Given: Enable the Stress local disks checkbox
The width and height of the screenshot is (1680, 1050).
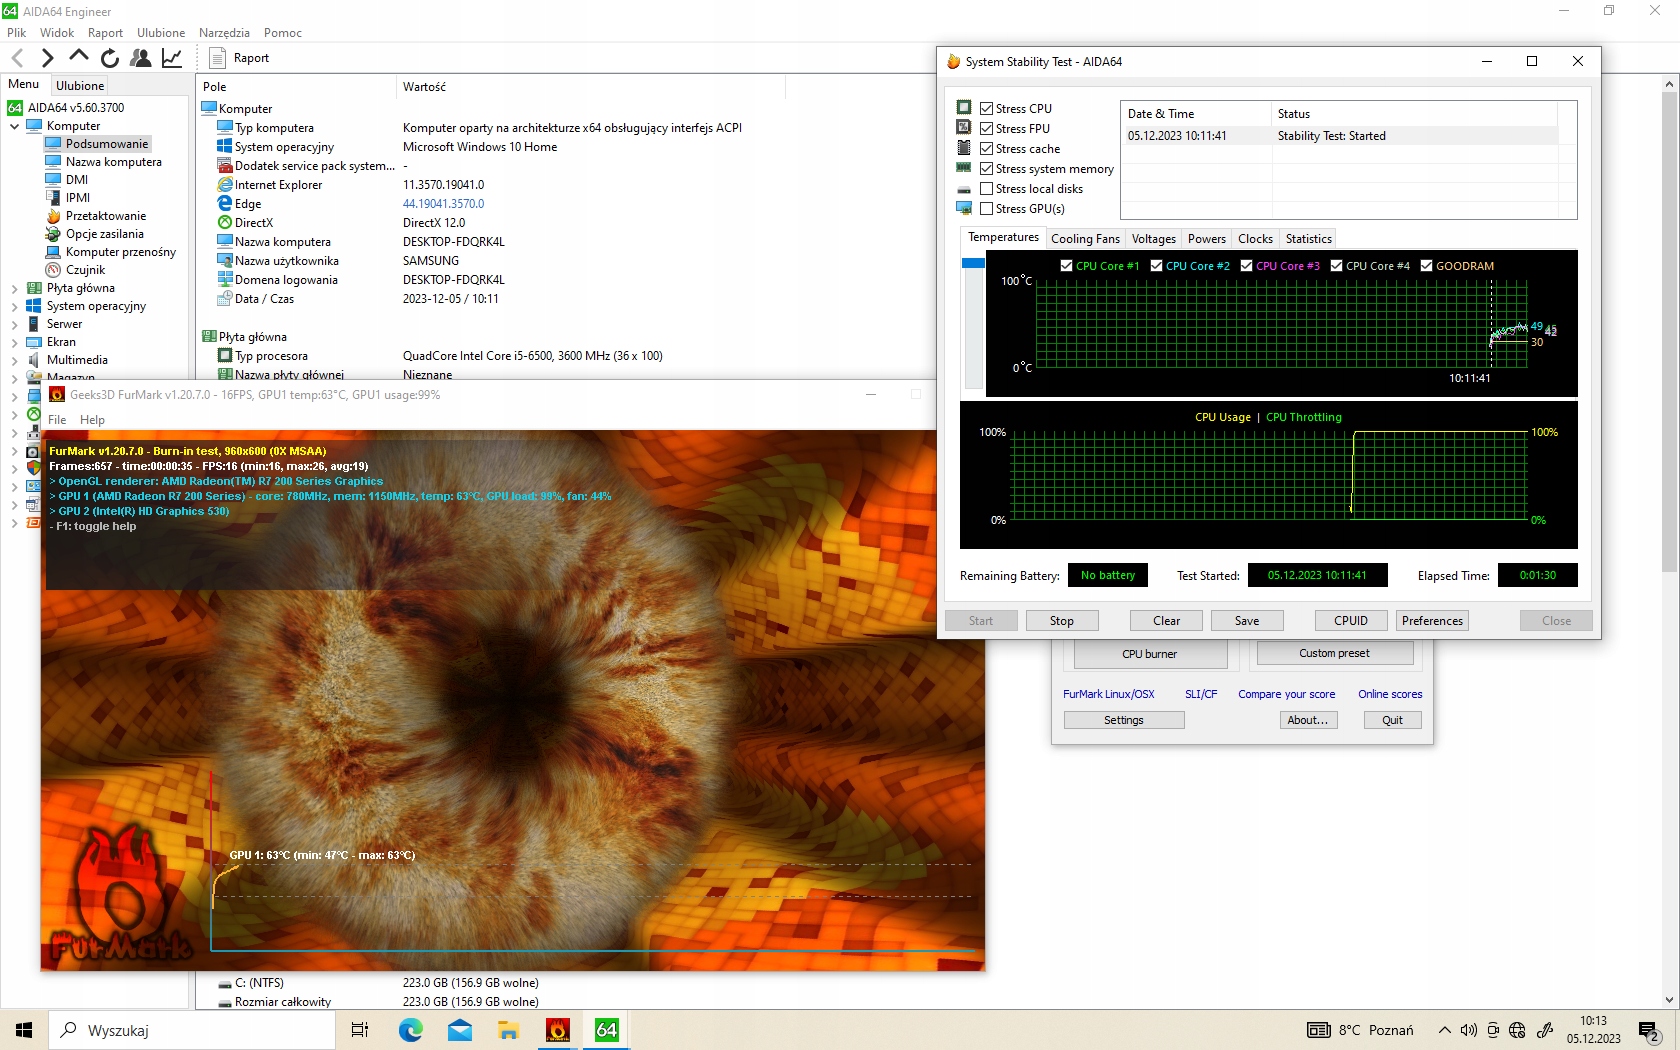Looking at the screenshot, I should pyautogui.click(x=986, y=189).
